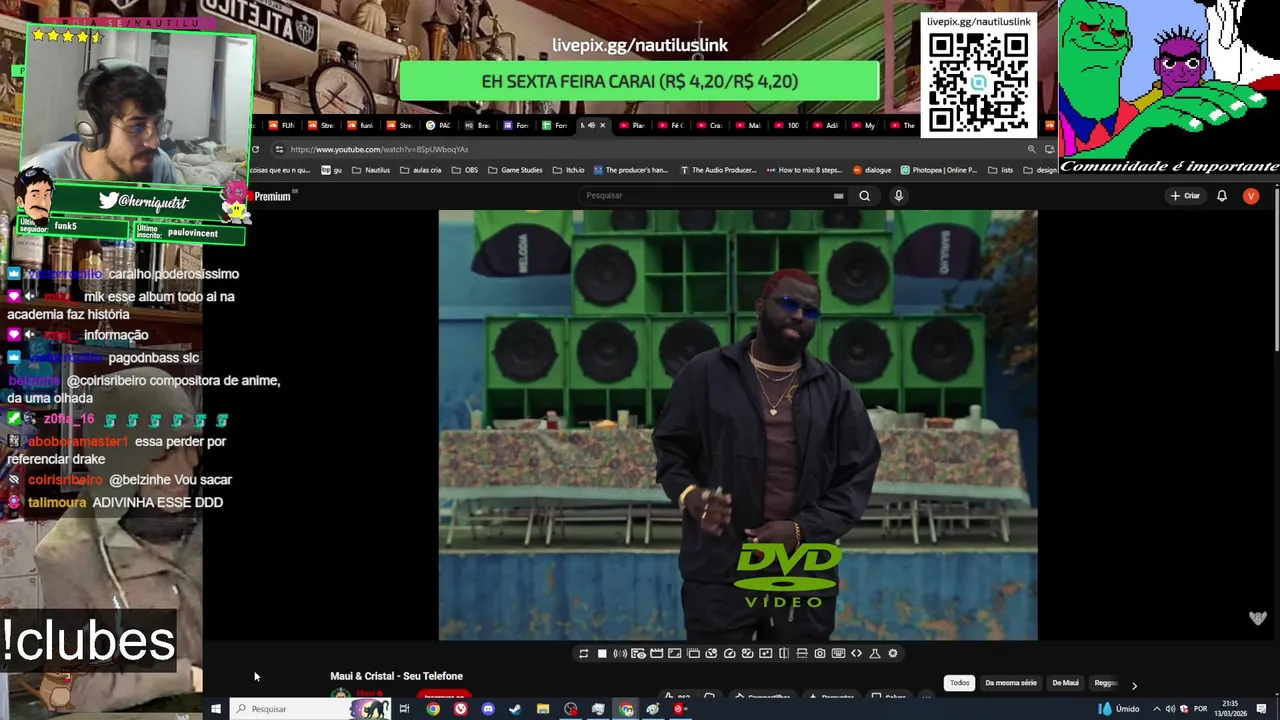Open the OBS bookmarks folder
The image size is (1280, 720).
[465, 170]
